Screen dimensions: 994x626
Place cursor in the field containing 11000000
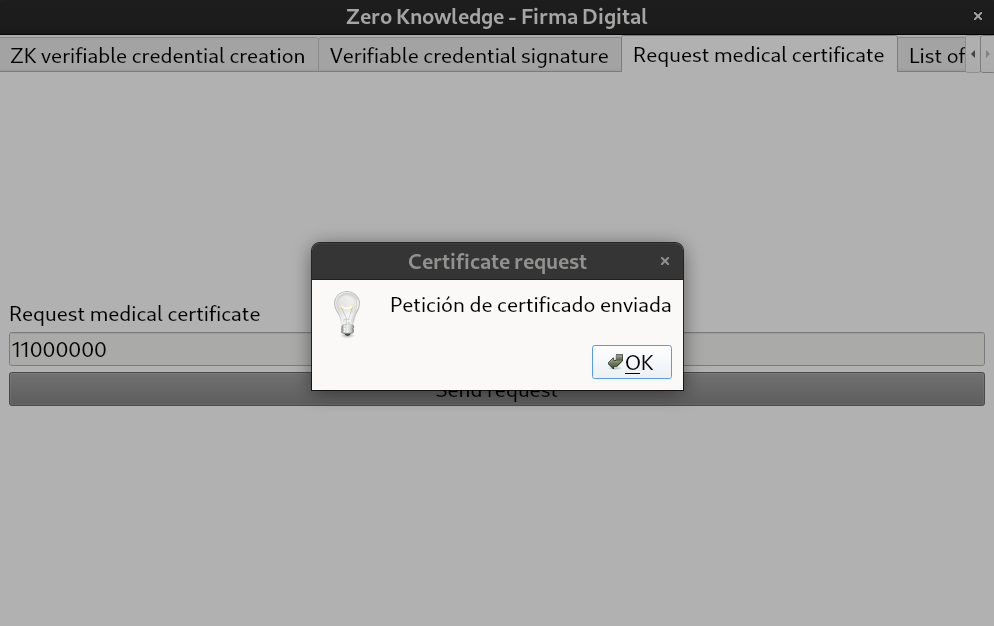pyautogui.click(x=150, y=349)
